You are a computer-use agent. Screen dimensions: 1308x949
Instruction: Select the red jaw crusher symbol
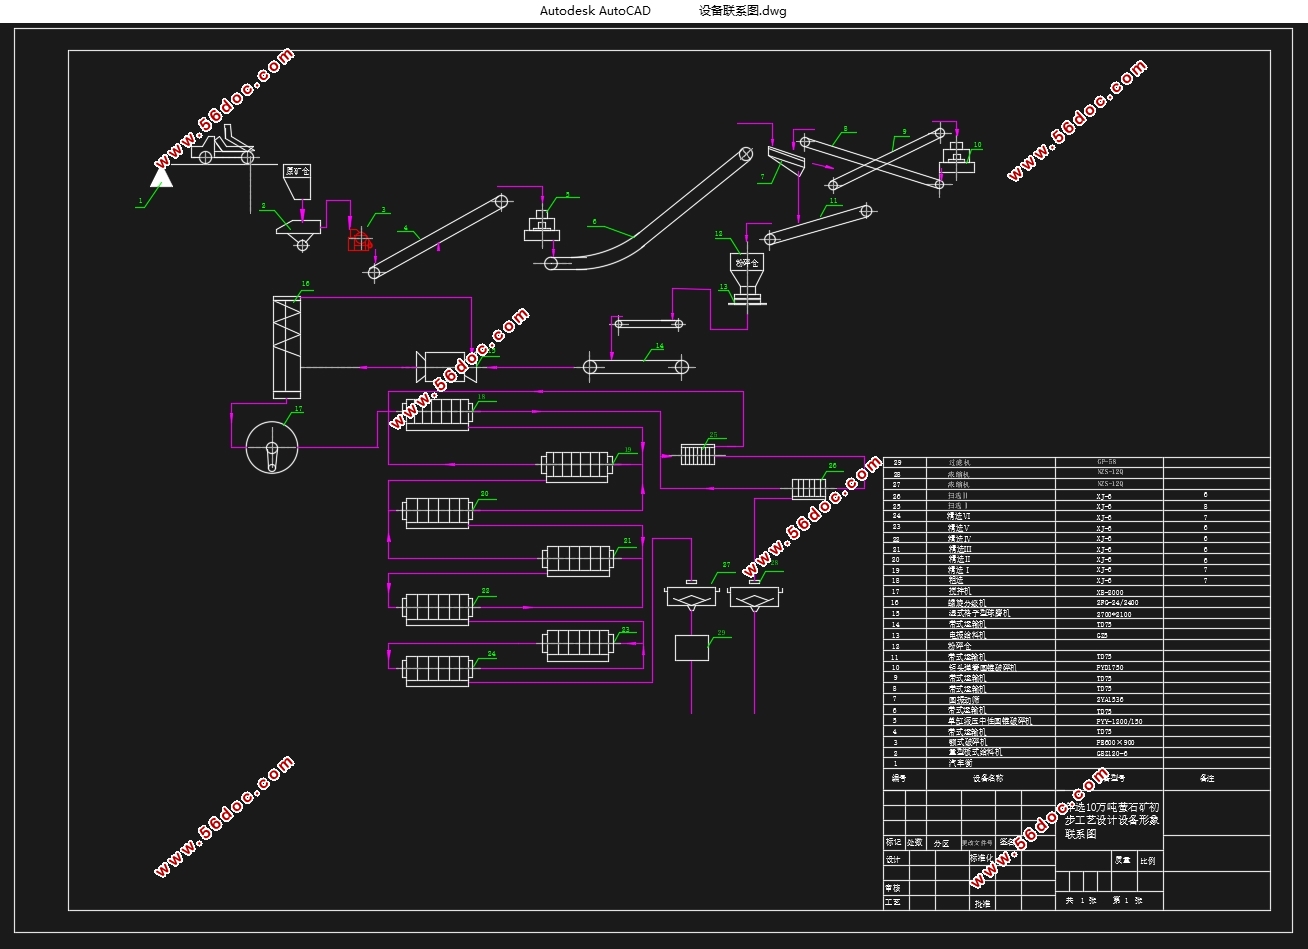tap(359, 240)
